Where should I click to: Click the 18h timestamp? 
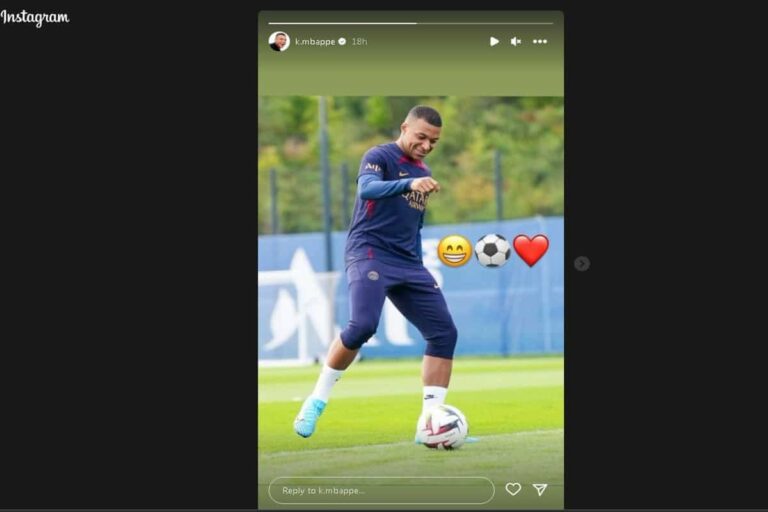(x=359, y=42)
